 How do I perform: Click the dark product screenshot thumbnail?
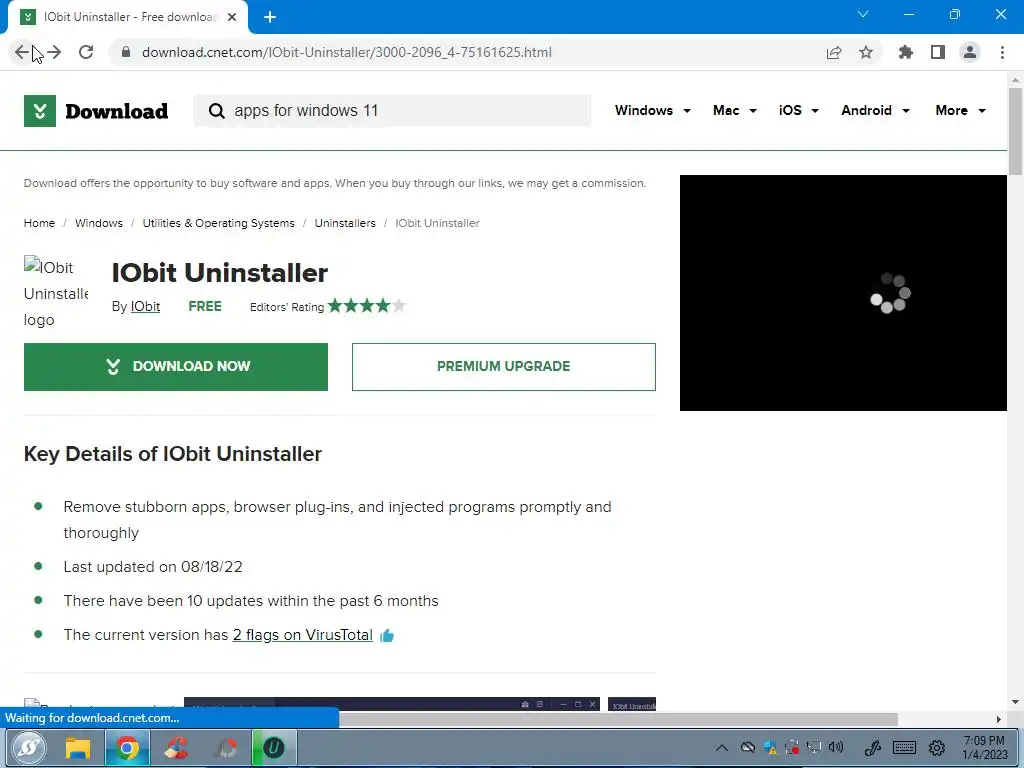[392, 704]
